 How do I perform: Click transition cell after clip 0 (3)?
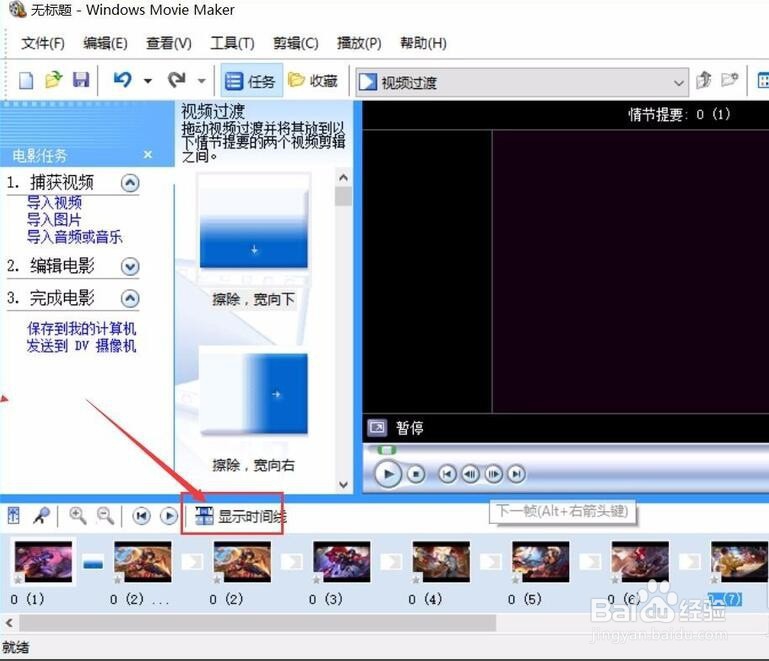coord(391,562)
